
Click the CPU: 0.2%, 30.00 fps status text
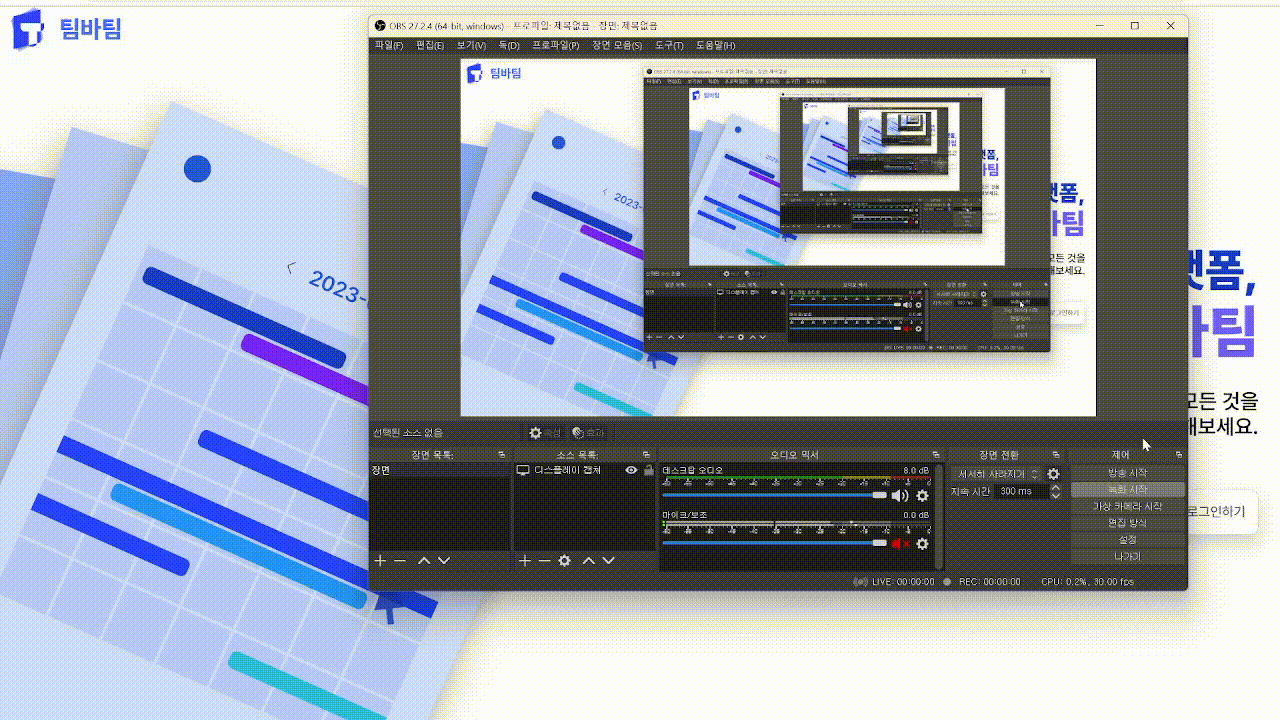tap(1087, 582)
